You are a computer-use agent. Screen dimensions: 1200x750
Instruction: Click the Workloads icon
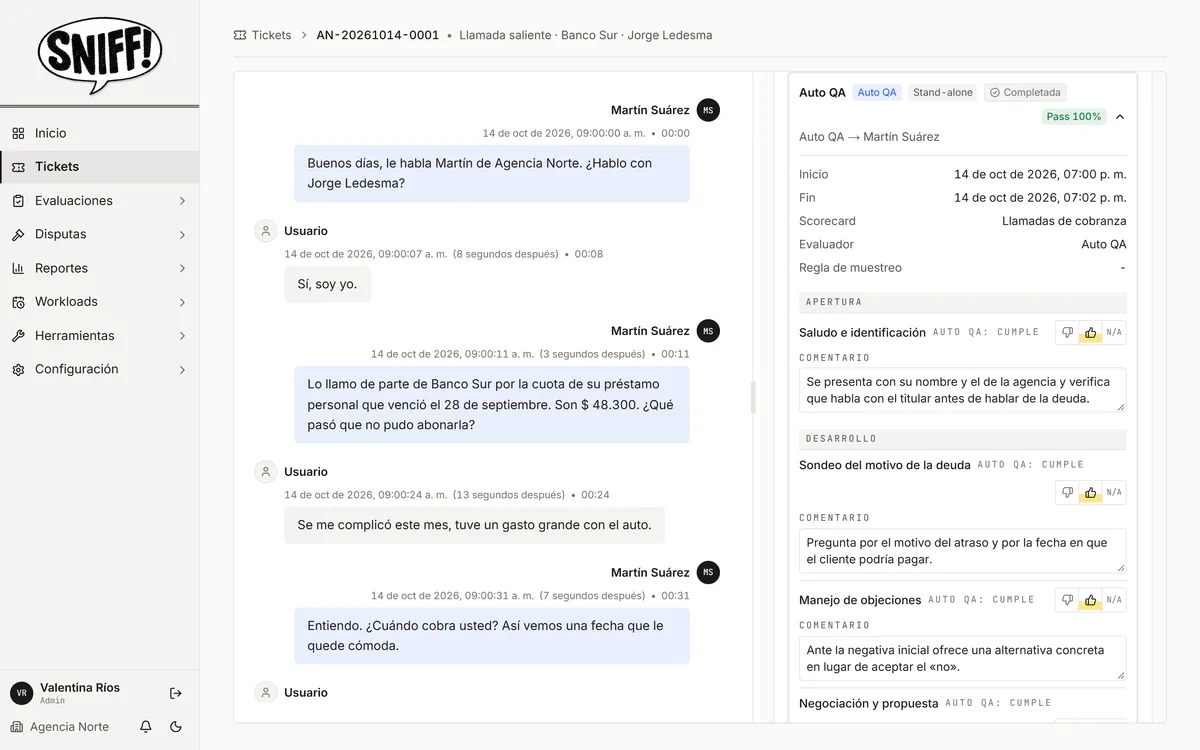click(18, 302)
